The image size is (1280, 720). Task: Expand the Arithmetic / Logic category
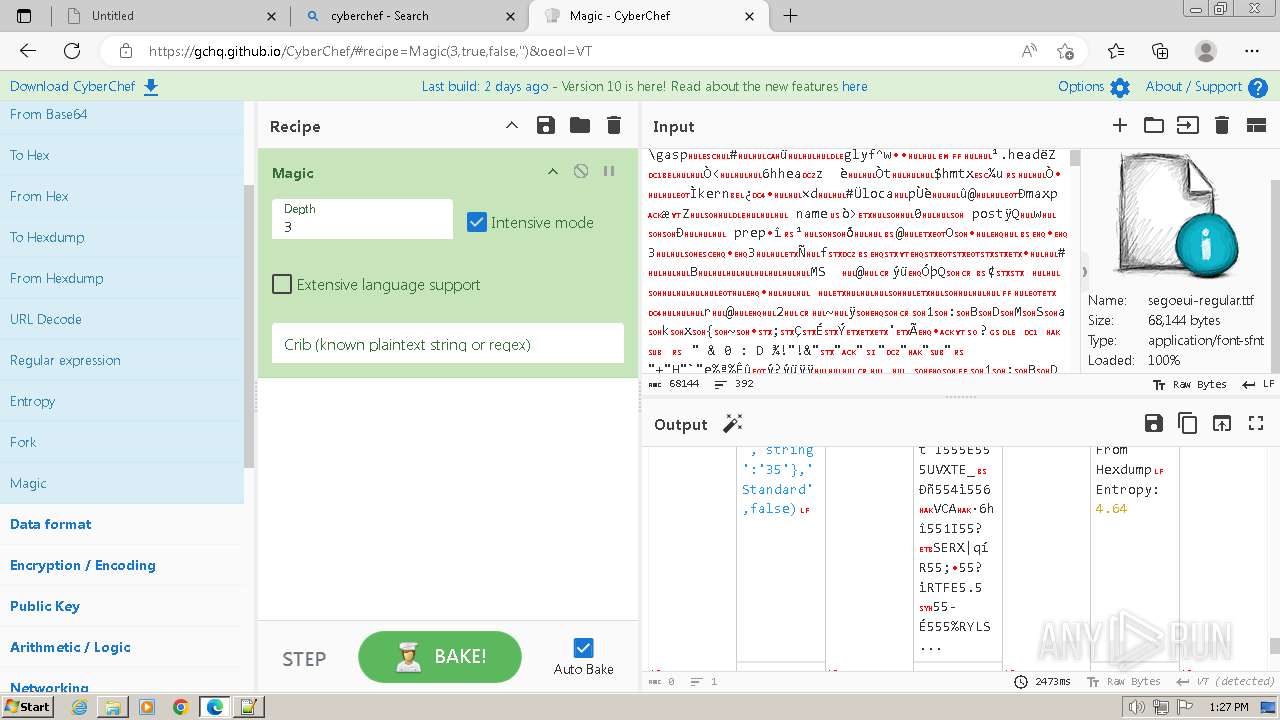pos(70,647)
